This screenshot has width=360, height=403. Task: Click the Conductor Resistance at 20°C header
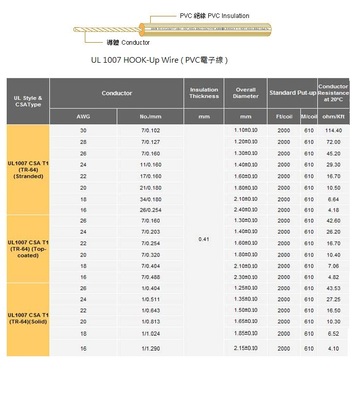(x=333, y=93)
